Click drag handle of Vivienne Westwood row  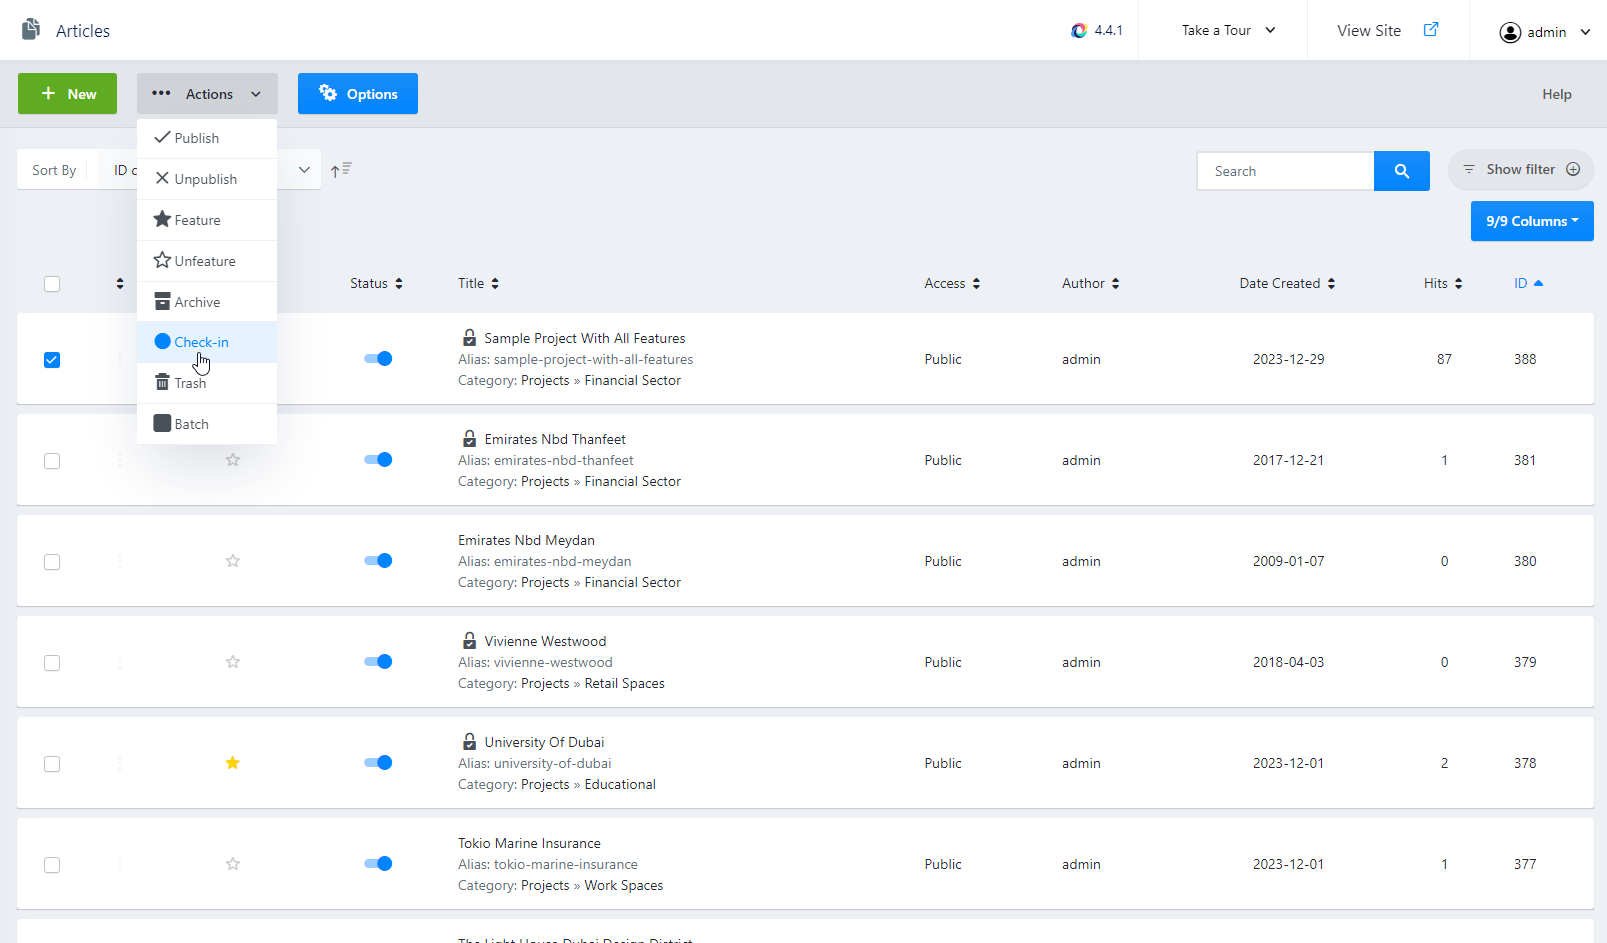pos(120,662)
